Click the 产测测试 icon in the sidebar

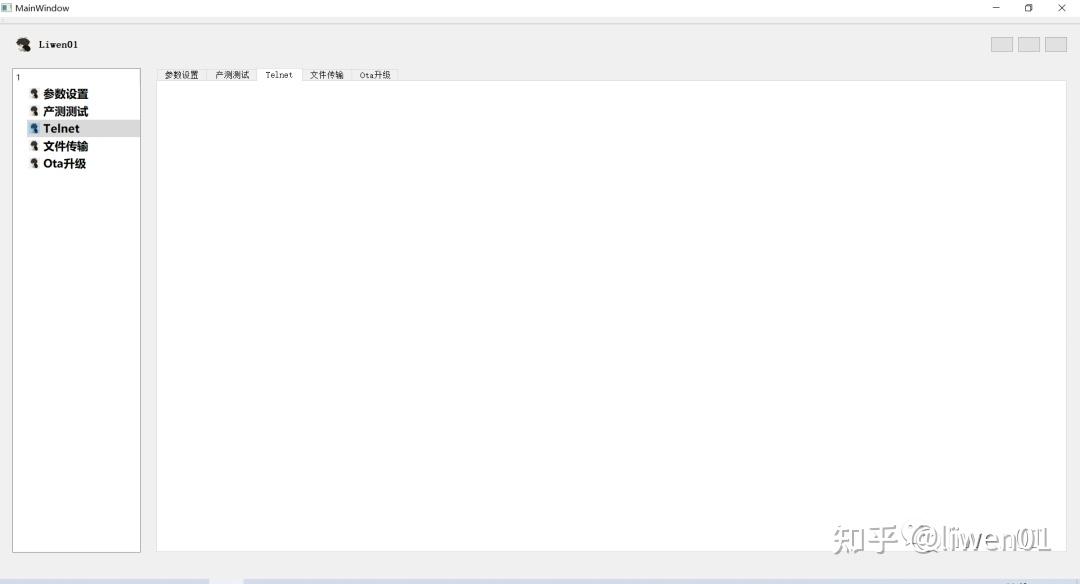tap(35, 111)
